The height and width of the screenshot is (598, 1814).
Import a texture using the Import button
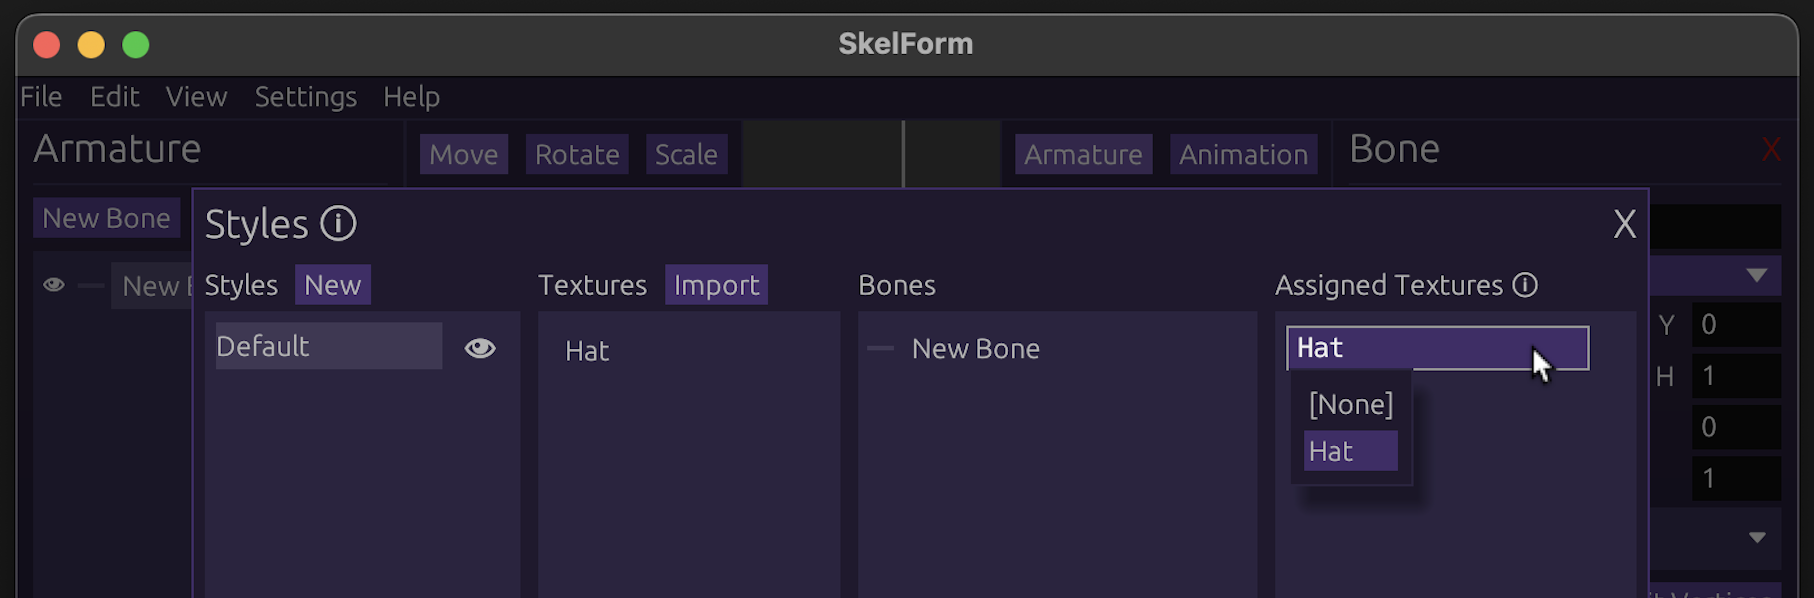(x=716, y=284)
